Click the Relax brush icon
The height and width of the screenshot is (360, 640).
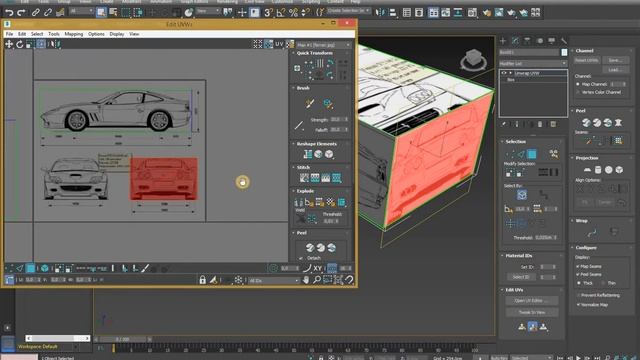coord(328,103)
